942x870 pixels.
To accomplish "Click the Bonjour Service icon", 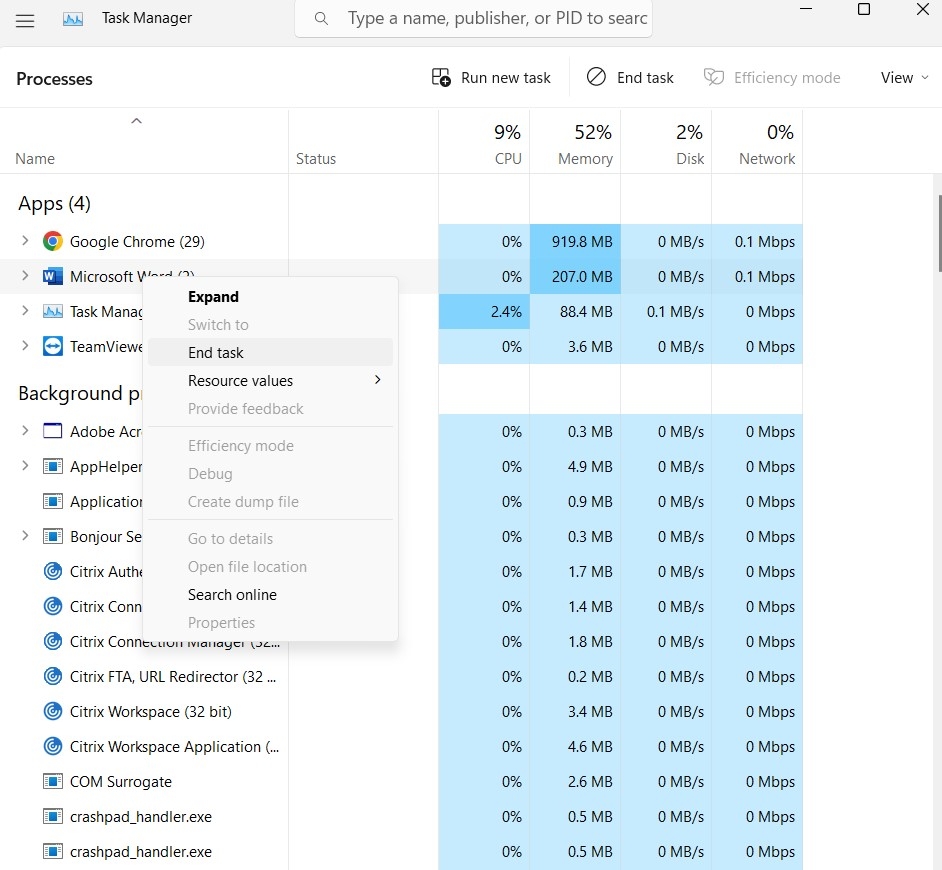I will click(x=53, y=536).
